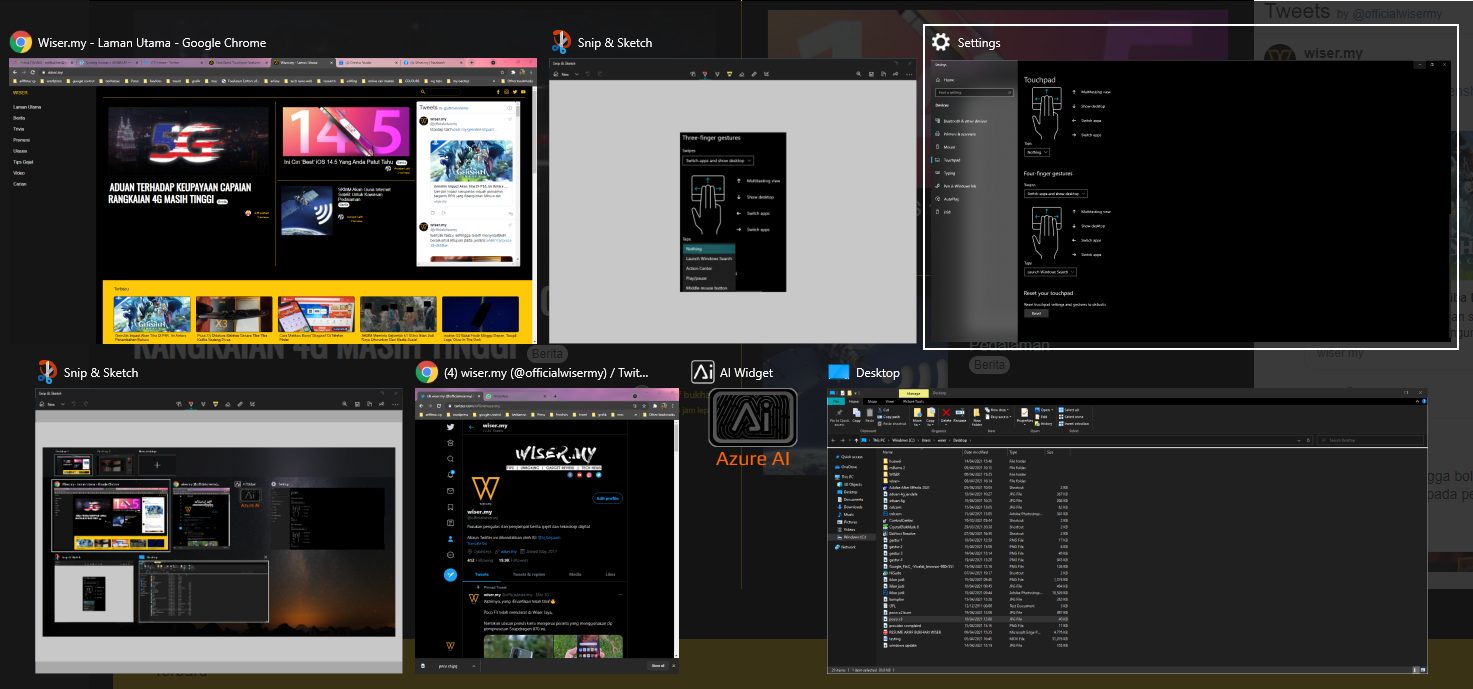Click Snip & Sketch icon above Three-finger gestures preview

pos(561,42)
